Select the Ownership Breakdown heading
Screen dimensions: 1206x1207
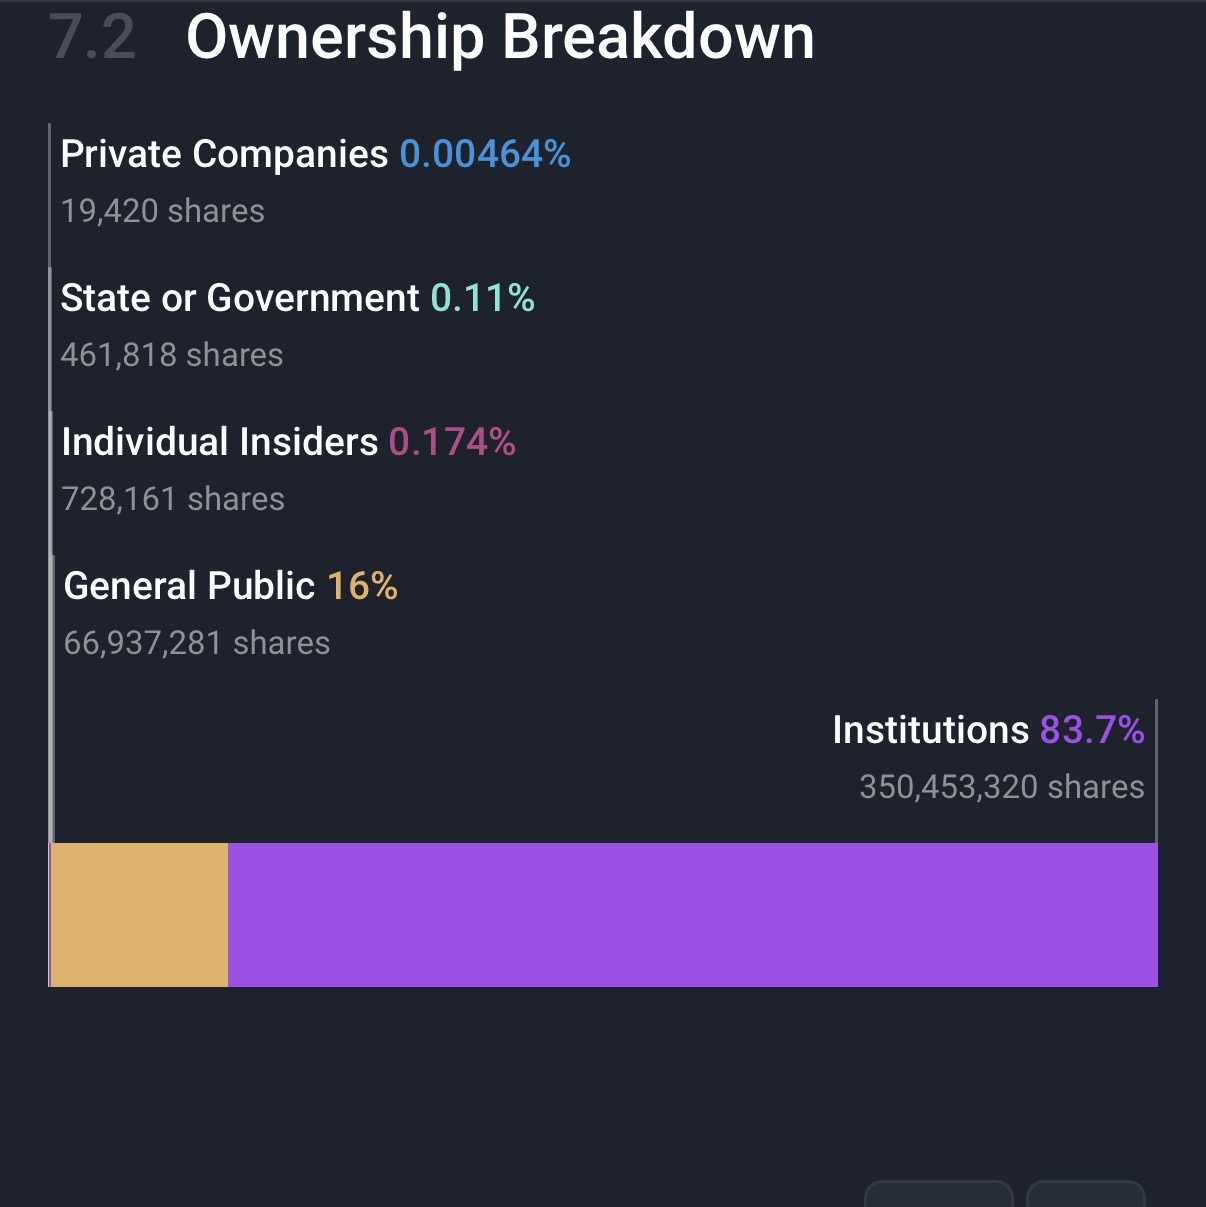(x=500, y=38)
